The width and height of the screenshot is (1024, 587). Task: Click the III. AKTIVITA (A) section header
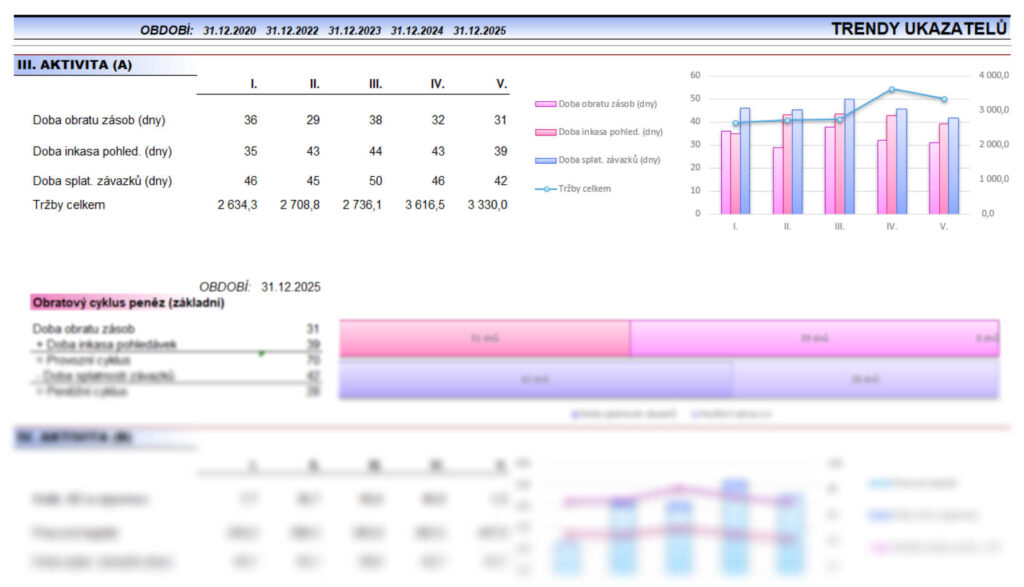click(x=74, y=66)
